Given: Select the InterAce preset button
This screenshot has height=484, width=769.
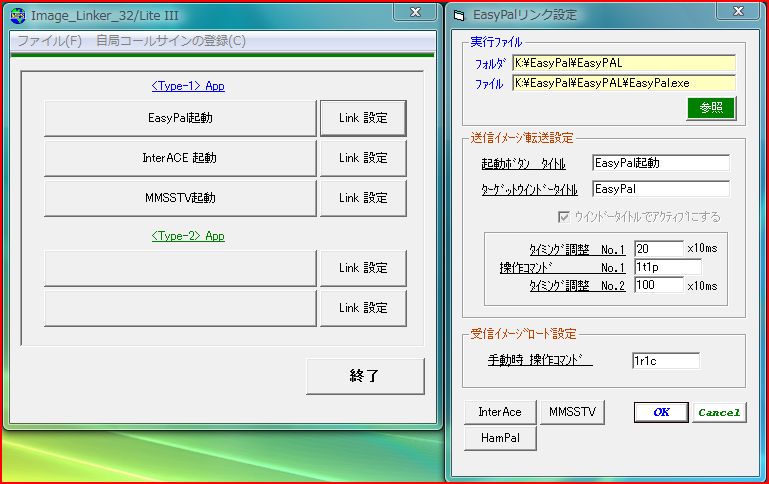Looking at the screenshot, I should click(500, 412).
